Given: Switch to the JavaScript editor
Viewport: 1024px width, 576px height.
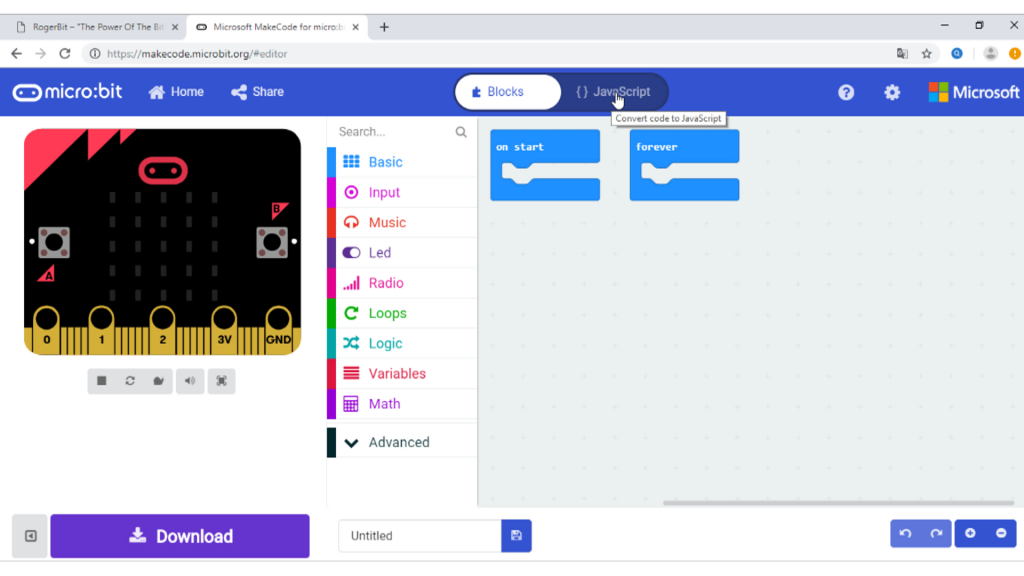Looking at the screenshot, I should [612, 92].
